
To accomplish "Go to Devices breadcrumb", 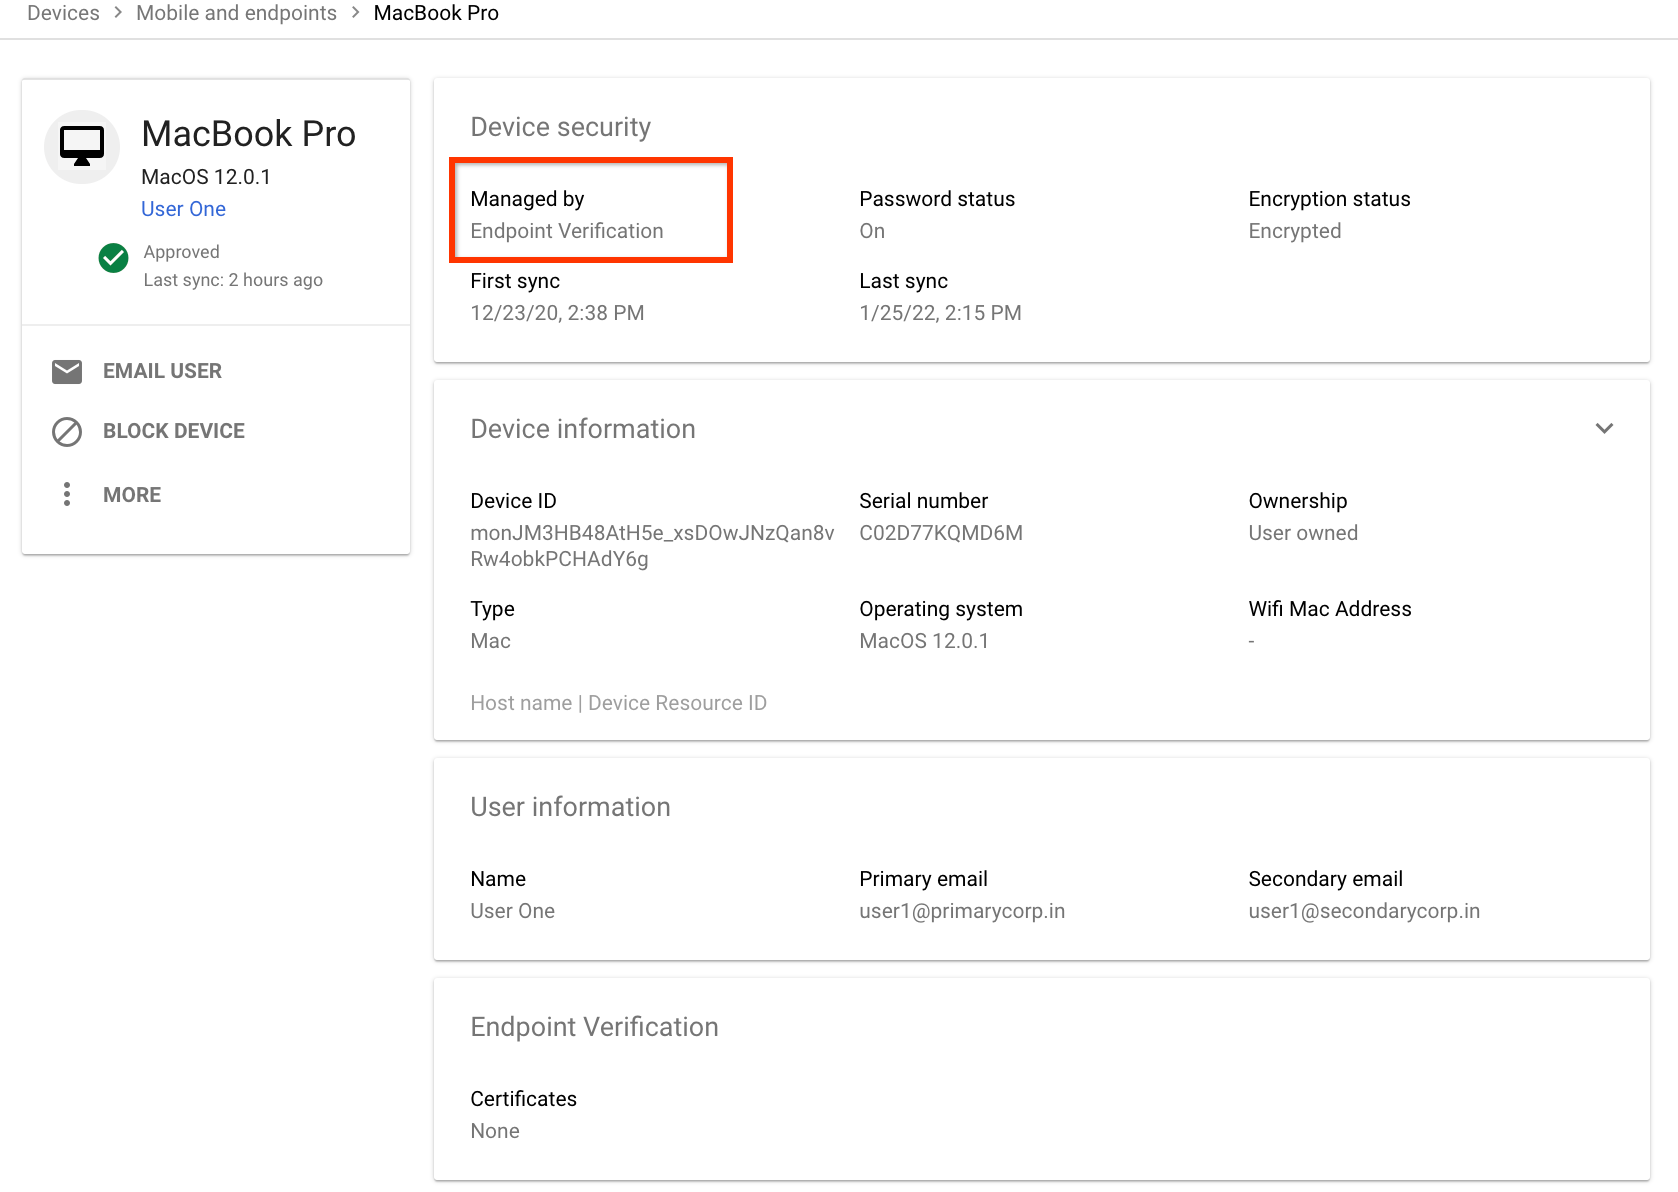I will tap(63, 13).
